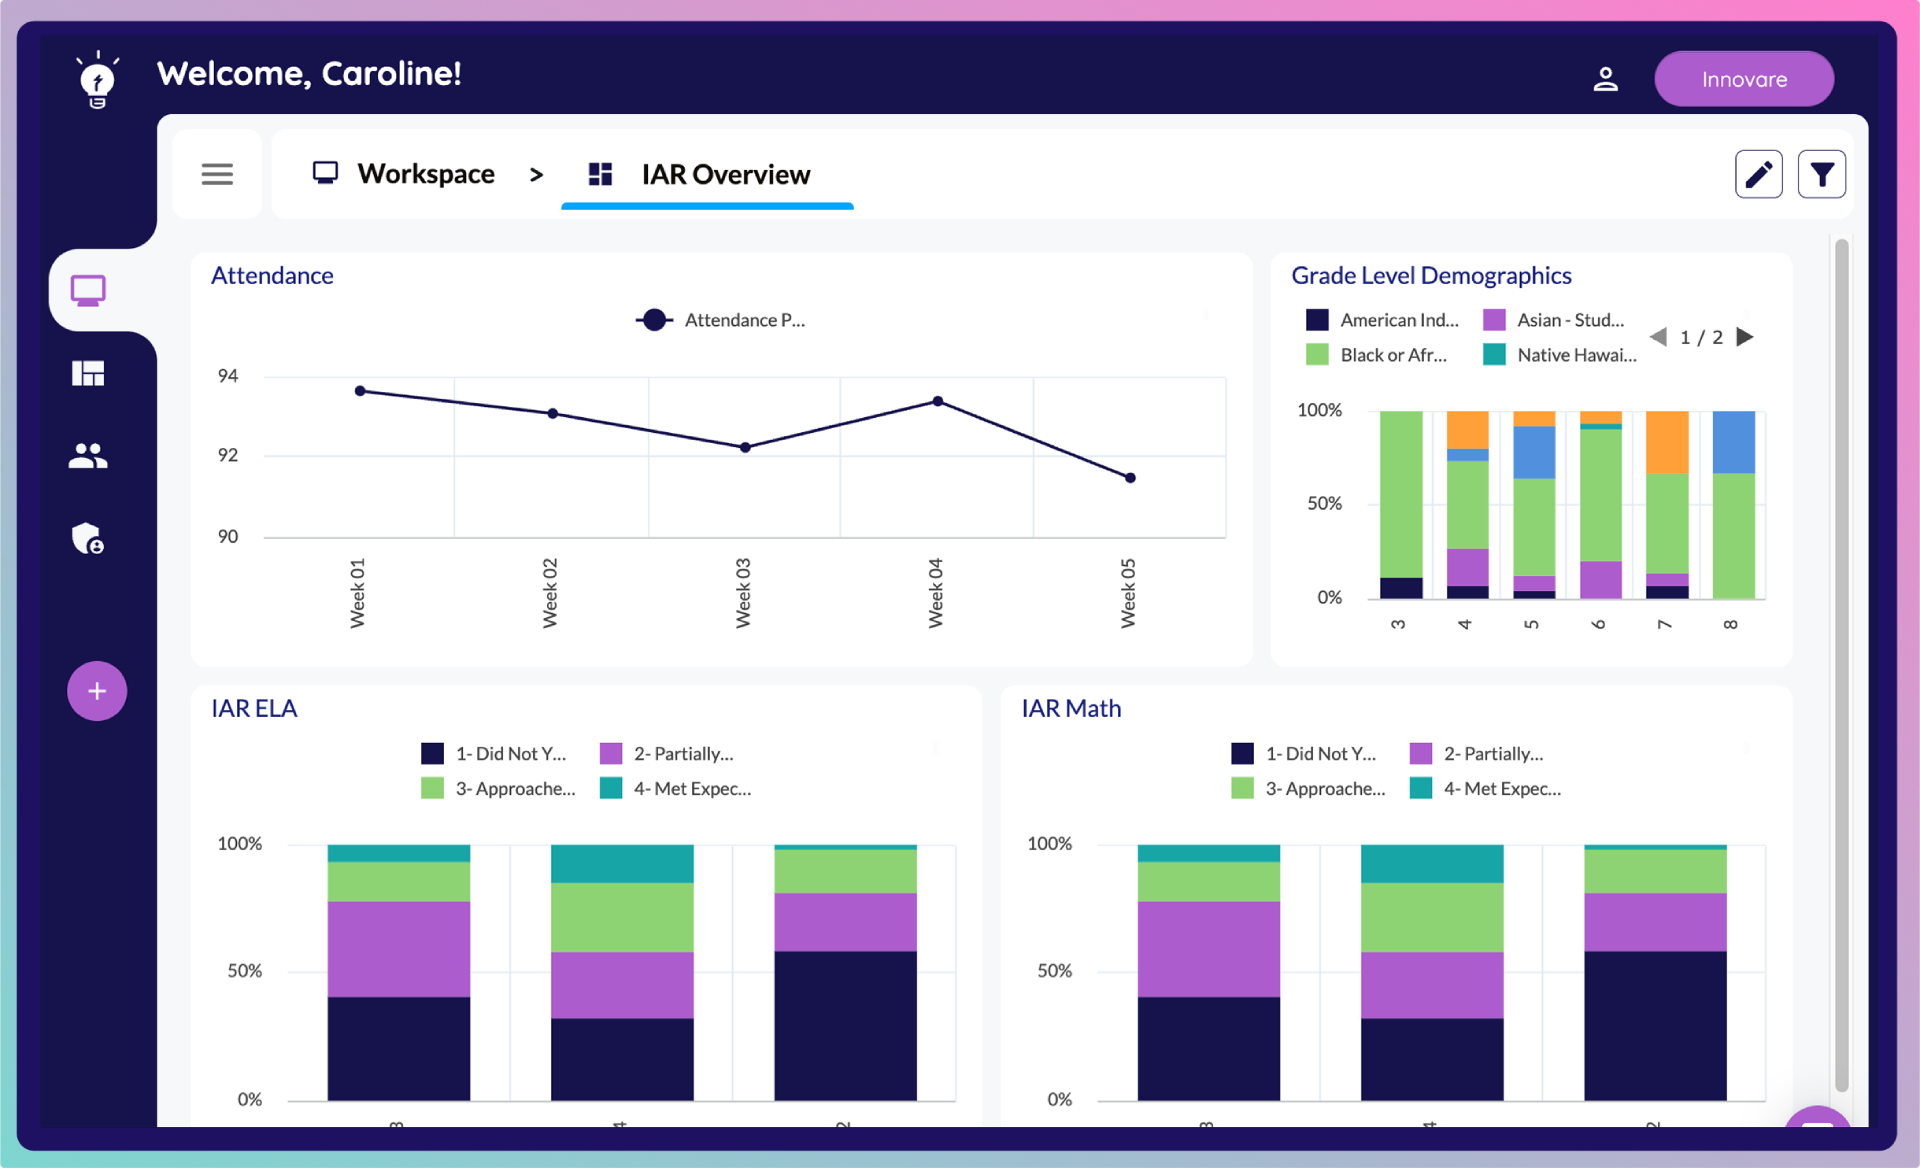1920x1168 pixels.
Task: Click the user profile icon
Action: click(1605, 79)
